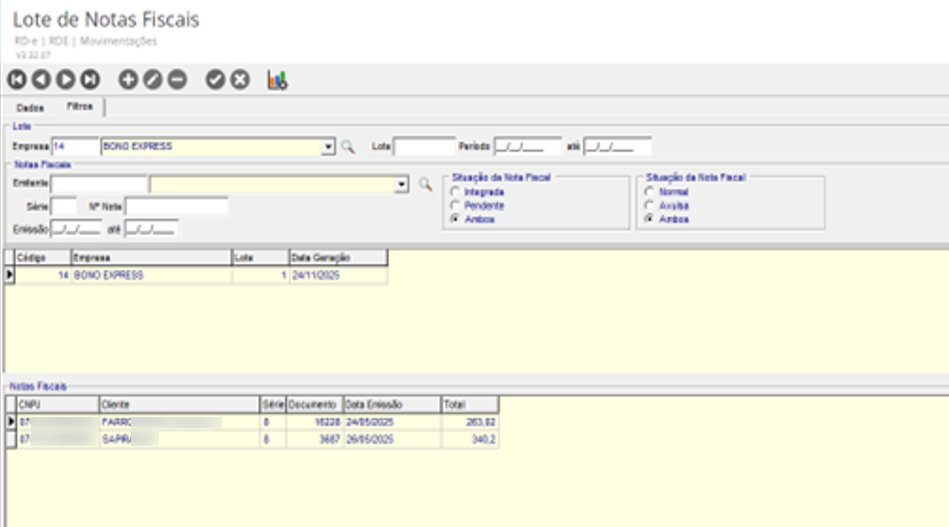Click the Lote column header in grid
949x527 pixels.
(261, 258)
